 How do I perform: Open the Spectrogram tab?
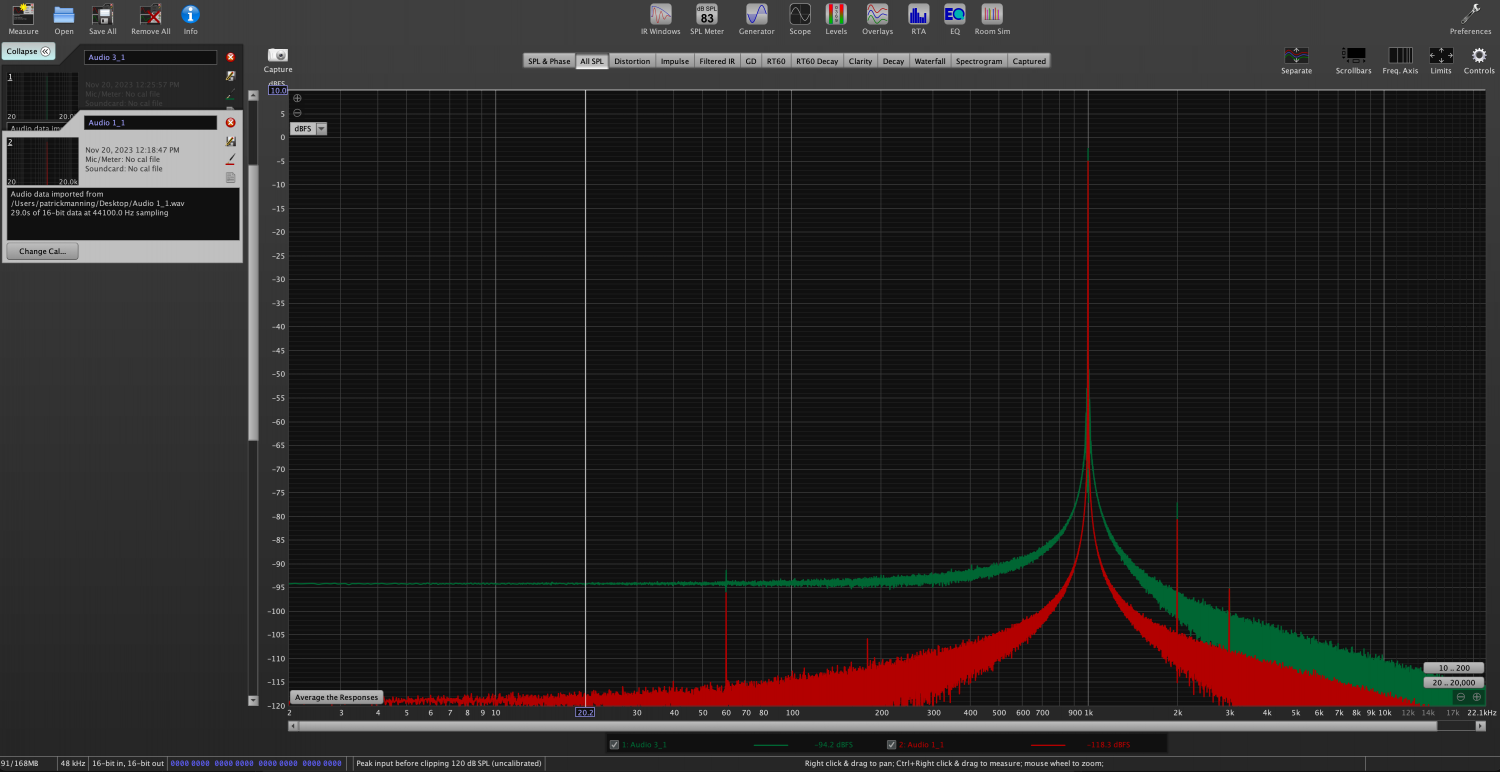point(979,61)
